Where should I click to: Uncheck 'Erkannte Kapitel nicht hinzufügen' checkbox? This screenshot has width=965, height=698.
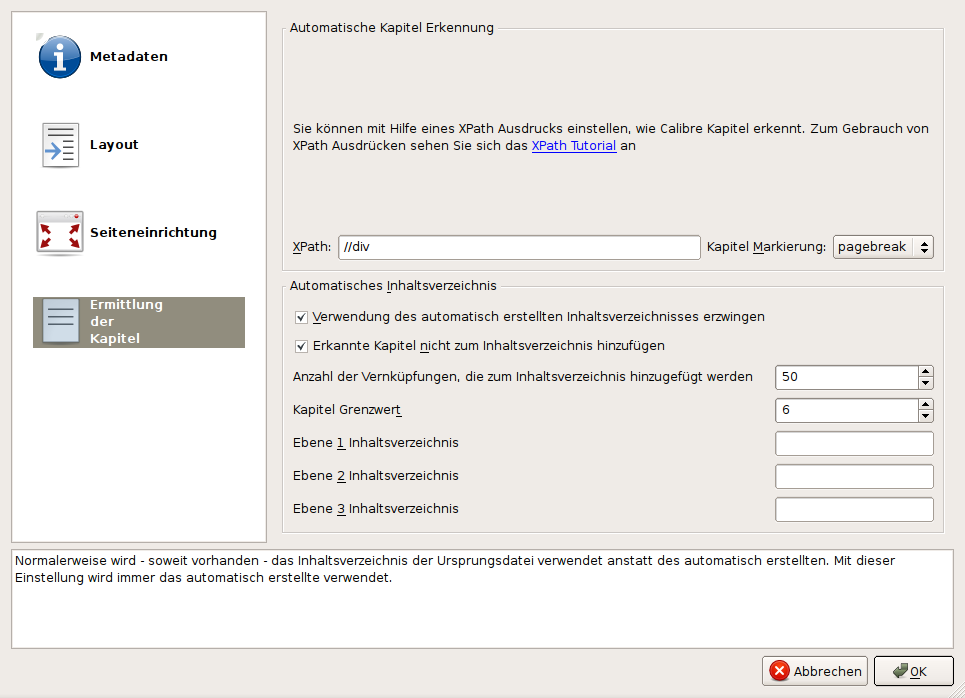pos(301,346)
